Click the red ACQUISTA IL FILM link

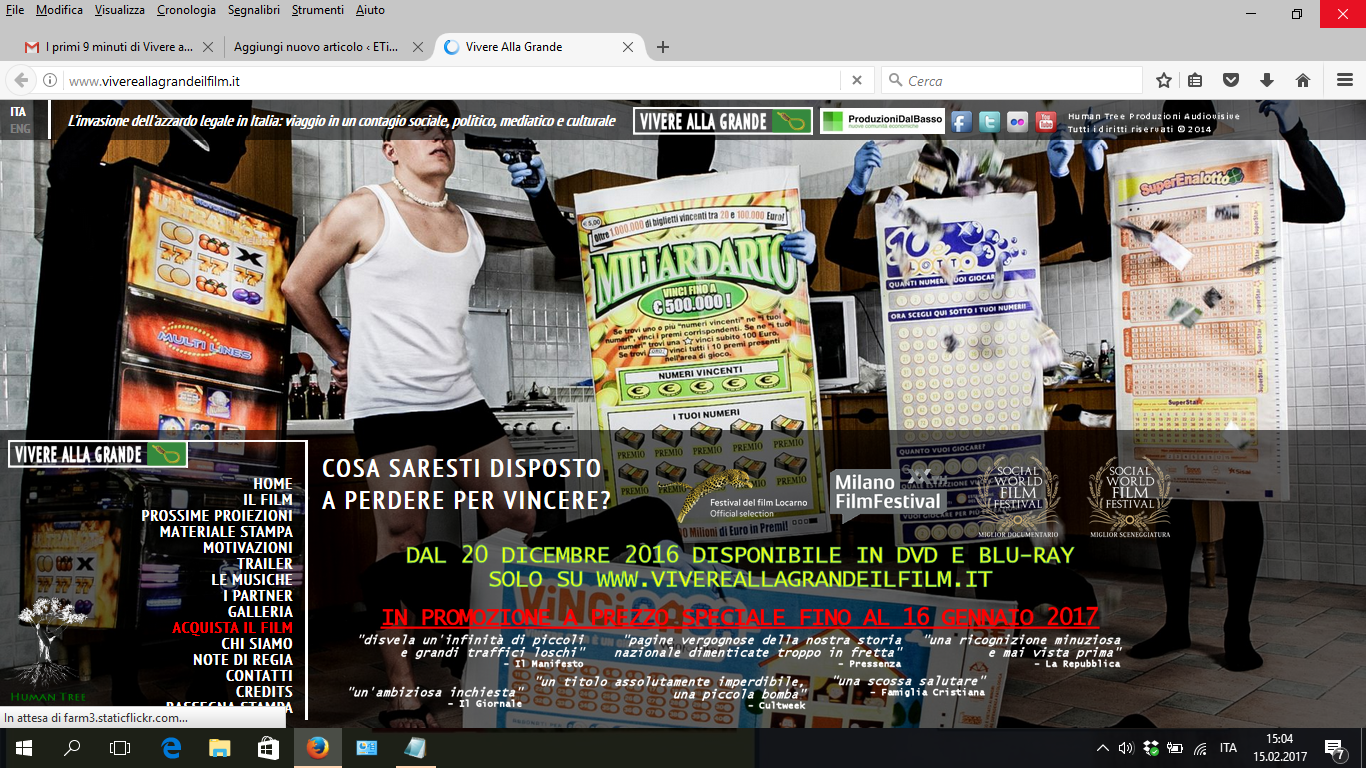(x=233, y=628)
